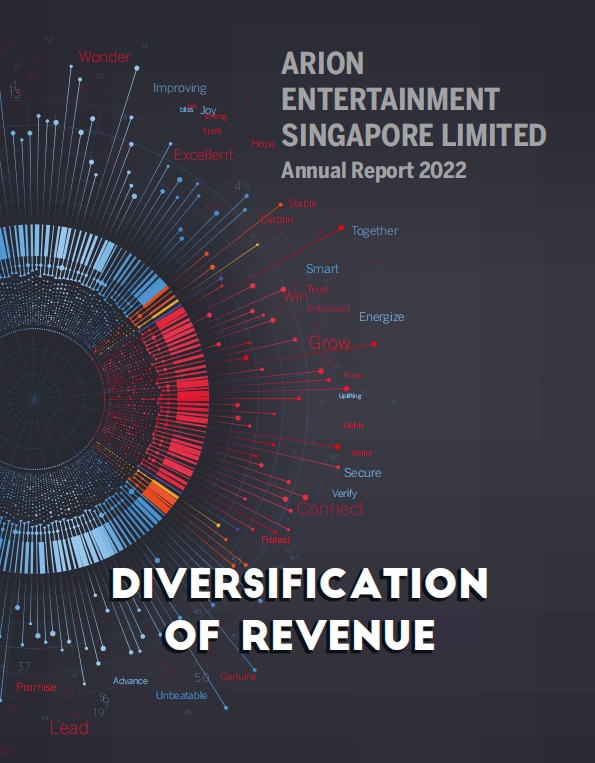Click the word "ARION" in the title

(x=323, y=63)
